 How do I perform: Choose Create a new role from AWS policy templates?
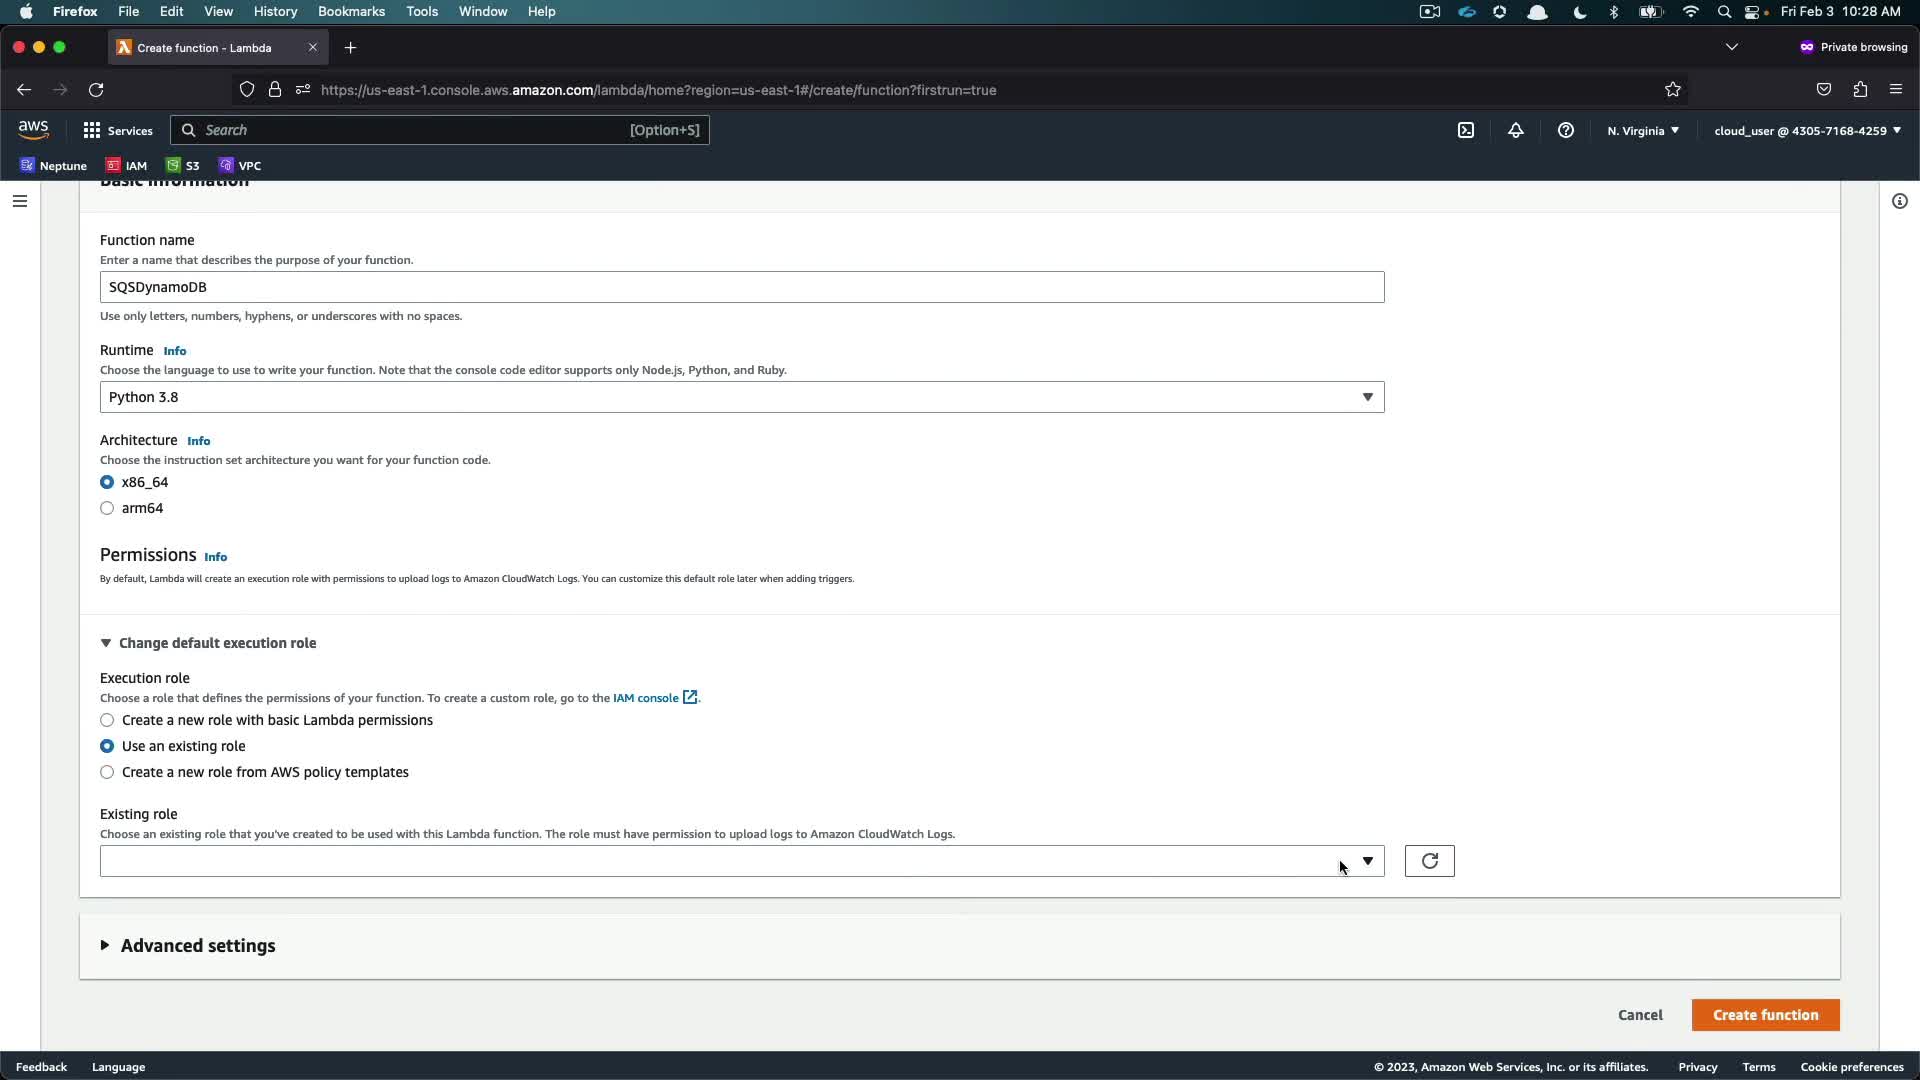coord(107,772)
